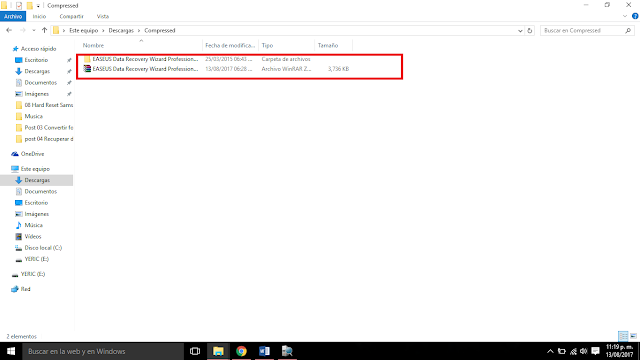Sort by 'Fecha de modifica...' column
Screen dimensions: 640x360
230,45
